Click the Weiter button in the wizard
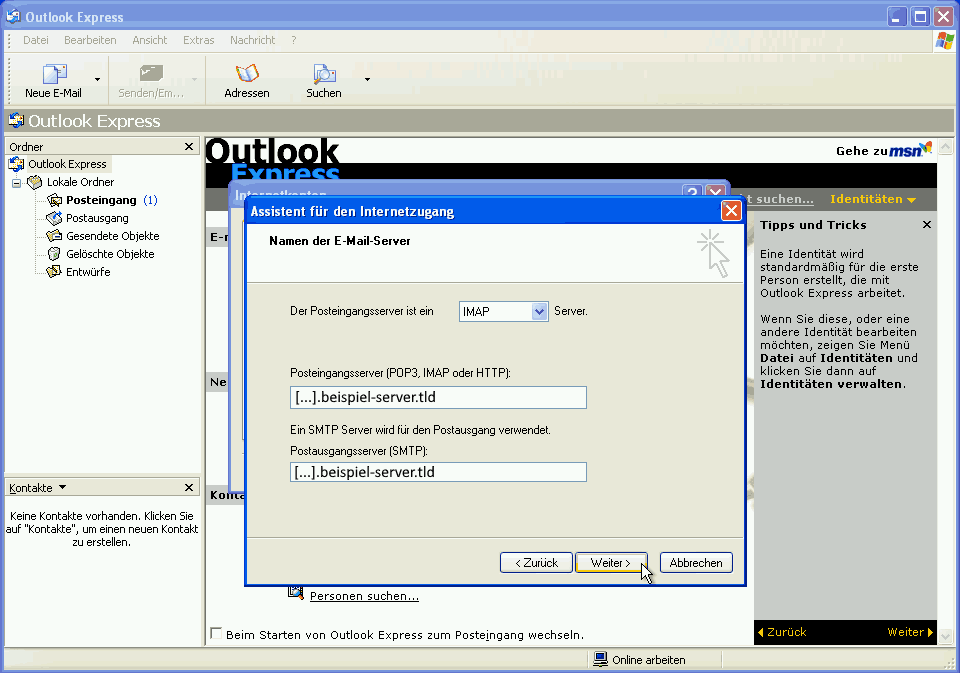The height and width of the screenshot is (673, 960). [611, 562]
